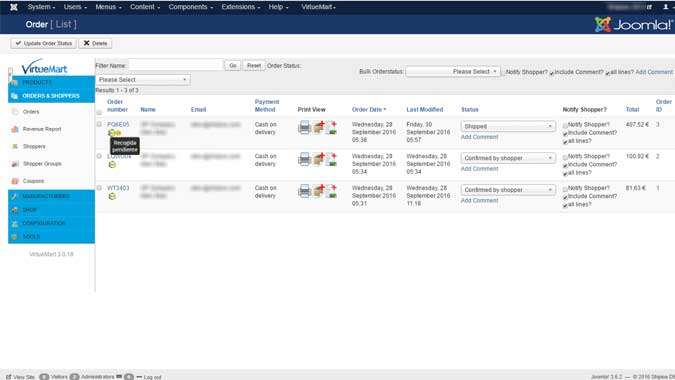Click printer icon for the 100,92 € order

coord(304,159)
